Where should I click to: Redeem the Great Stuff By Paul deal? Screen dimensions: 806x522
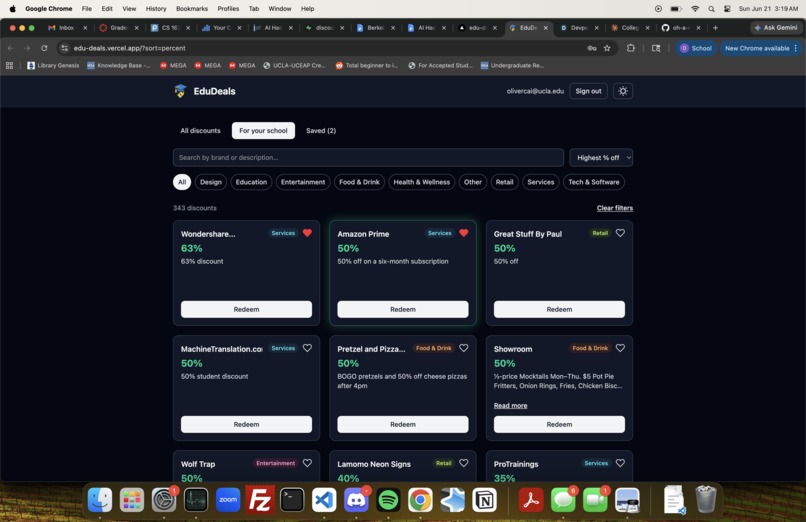click(x=559, y=309)
